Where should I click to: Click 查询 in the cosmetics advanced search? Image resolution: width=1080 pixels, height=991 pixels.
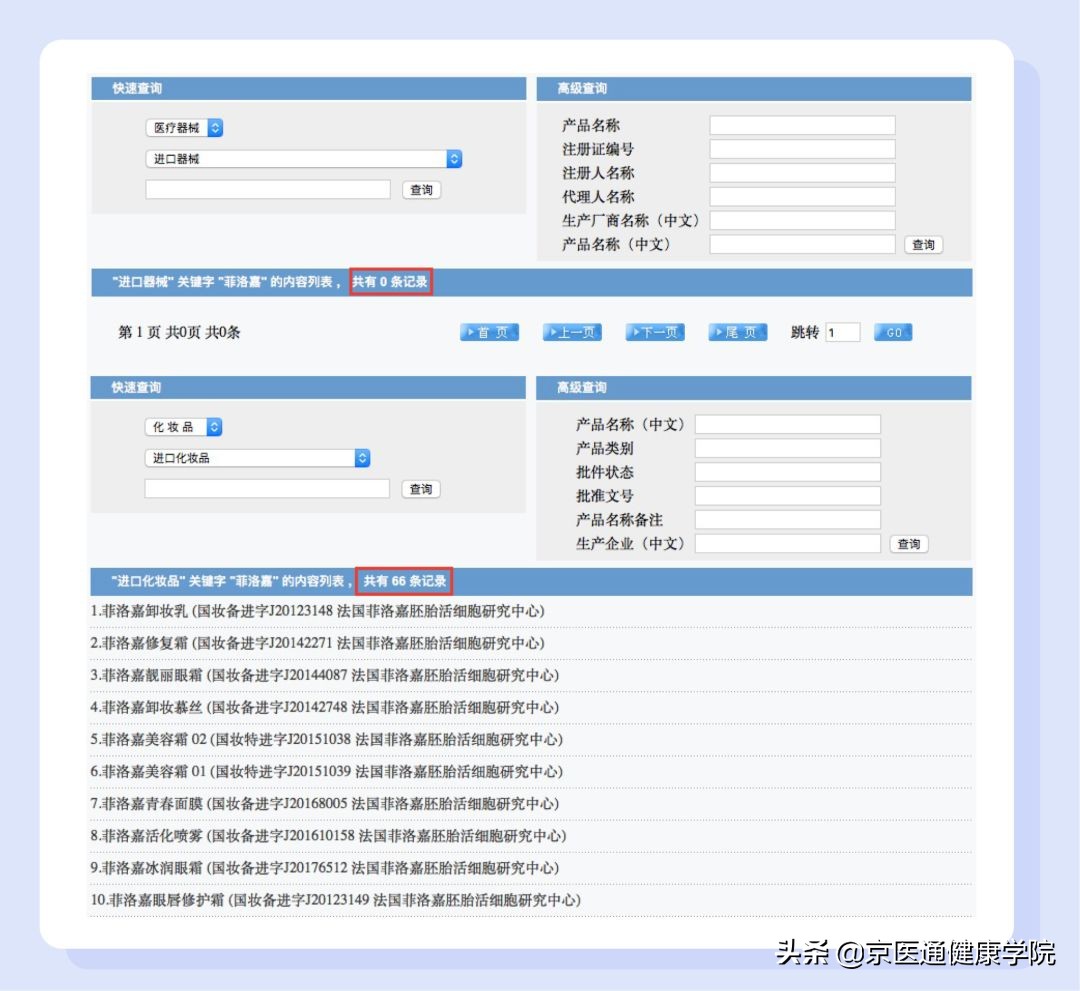[907, 543]
